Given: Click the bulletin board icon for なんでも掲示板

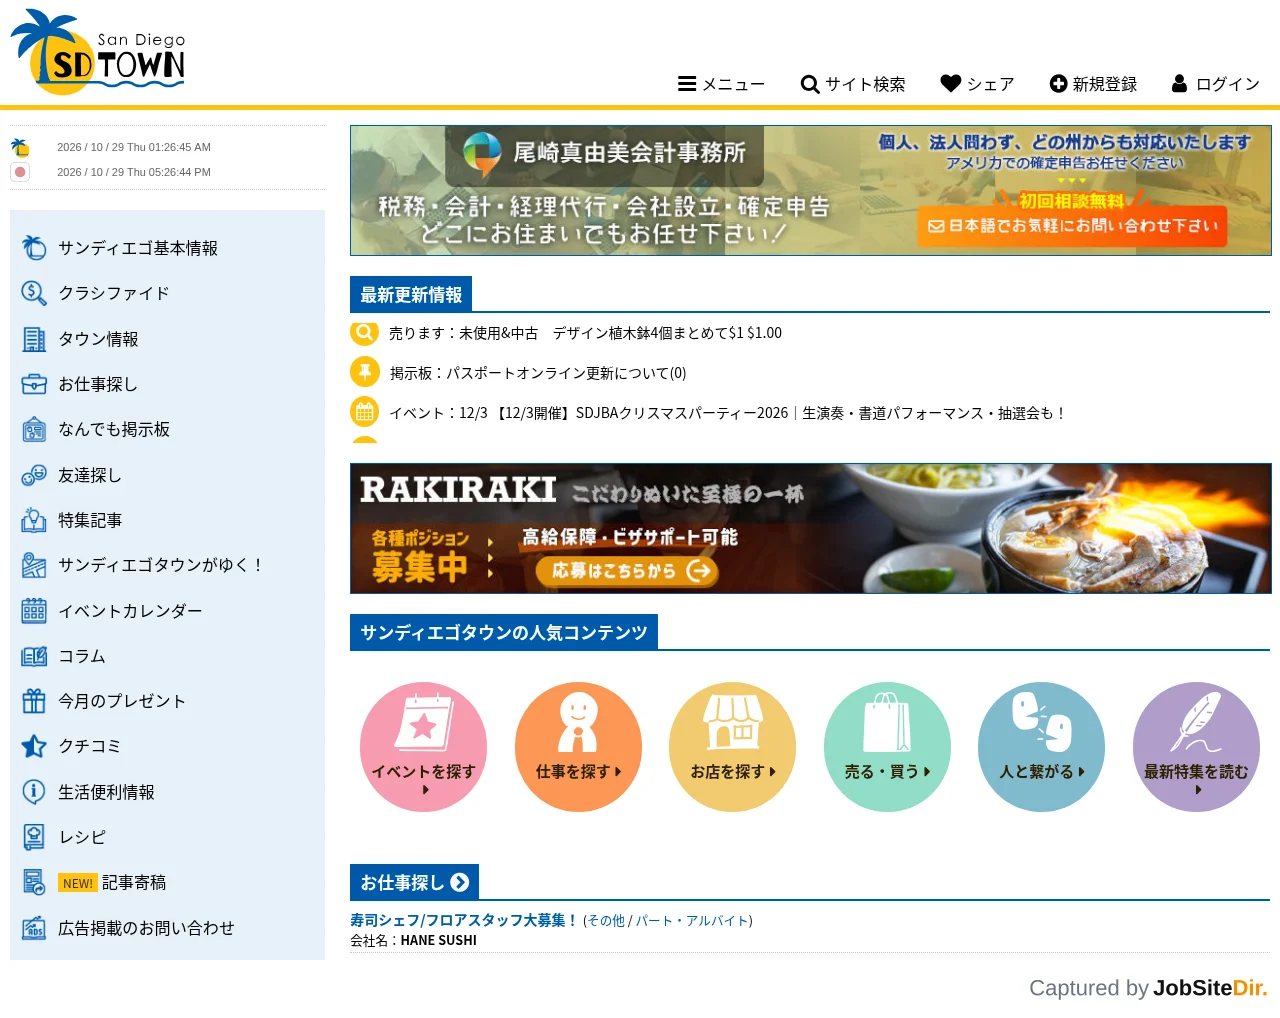Looking at the screenshot, I should tap(34, 429).
